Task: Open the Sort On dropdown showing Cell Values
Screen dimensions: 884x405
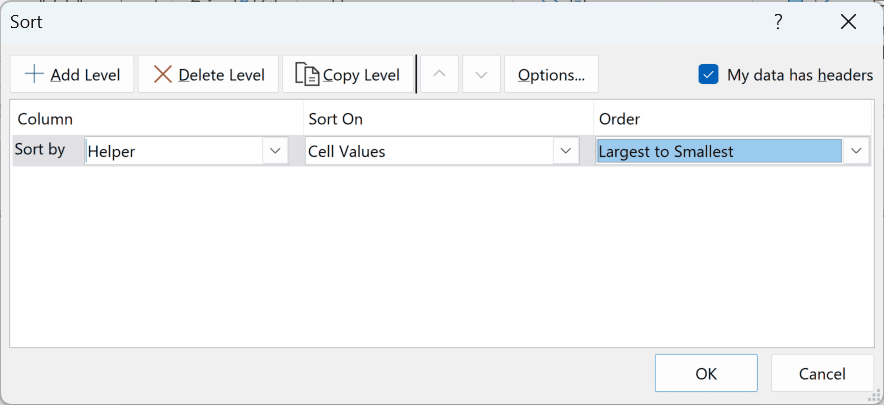Action: (x=566, y=151)
